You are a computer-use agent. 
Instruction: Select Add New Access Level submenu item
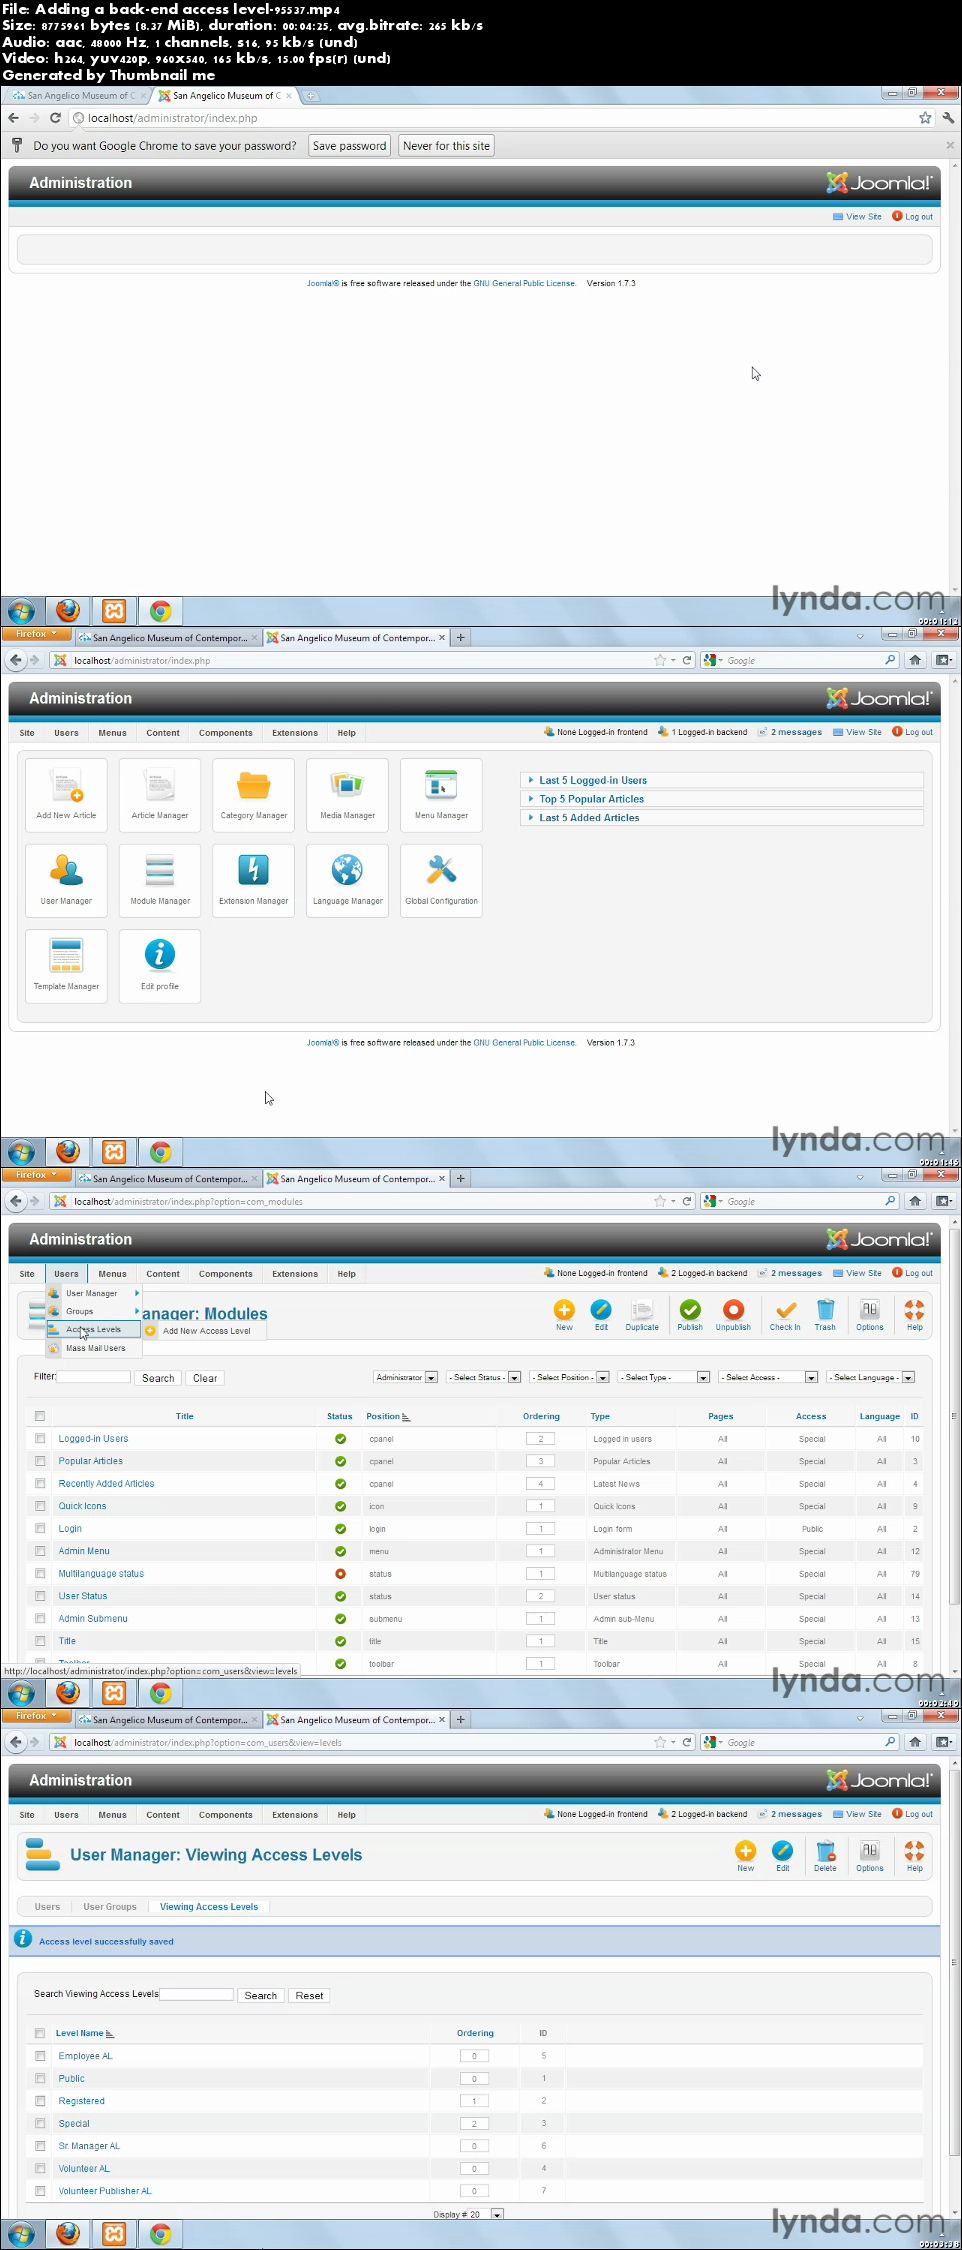(x=205, y=1331)
